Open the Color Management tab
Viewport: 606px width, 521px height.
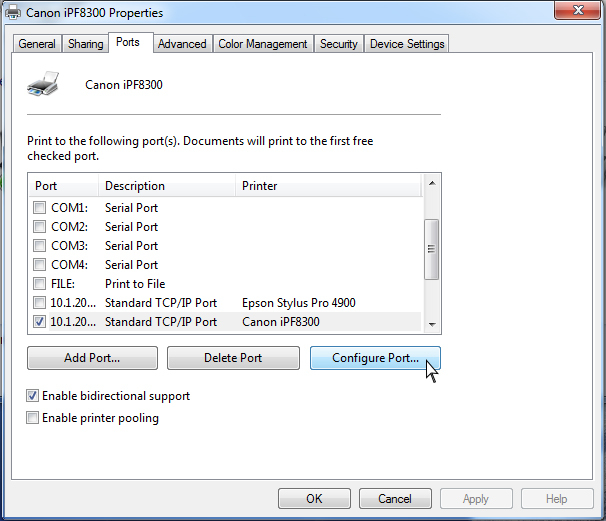[262, 44]
